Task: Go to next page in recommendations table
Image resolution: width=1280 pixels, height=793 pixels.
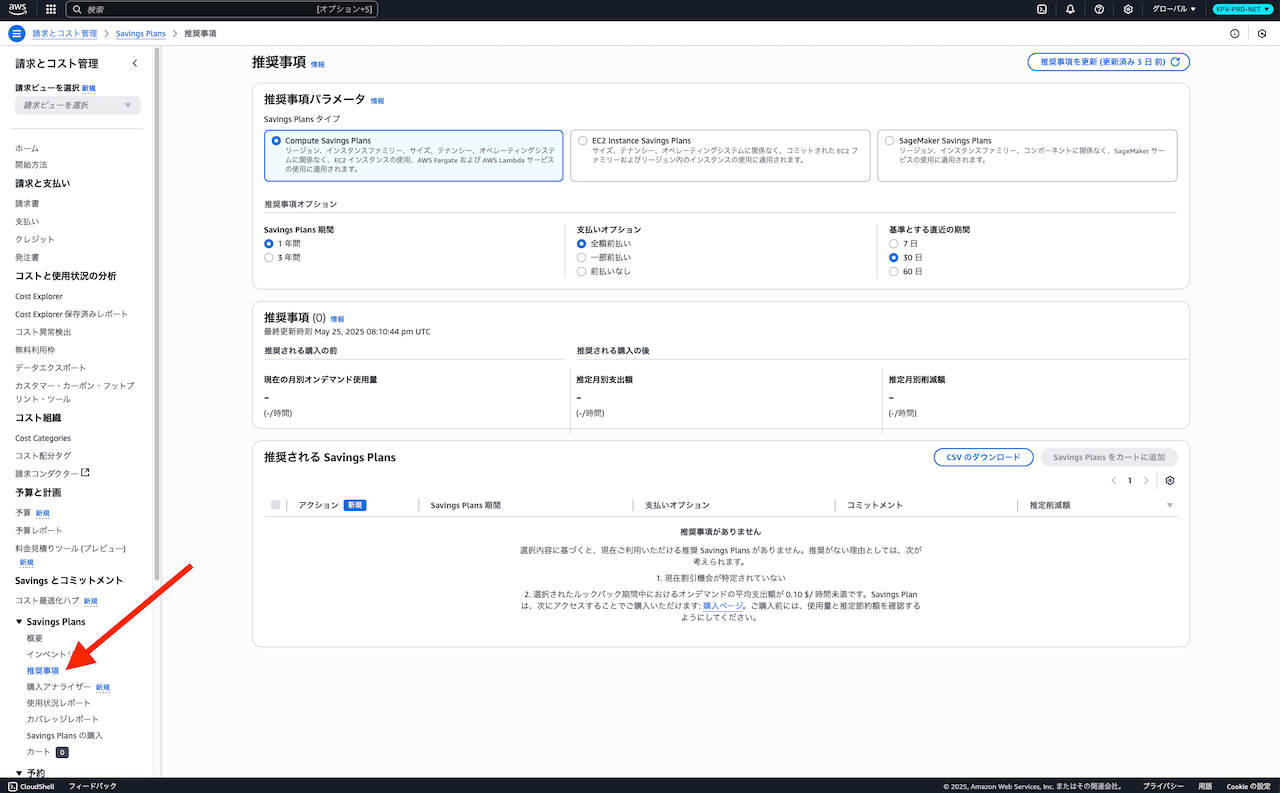Action: point(1146,481)
